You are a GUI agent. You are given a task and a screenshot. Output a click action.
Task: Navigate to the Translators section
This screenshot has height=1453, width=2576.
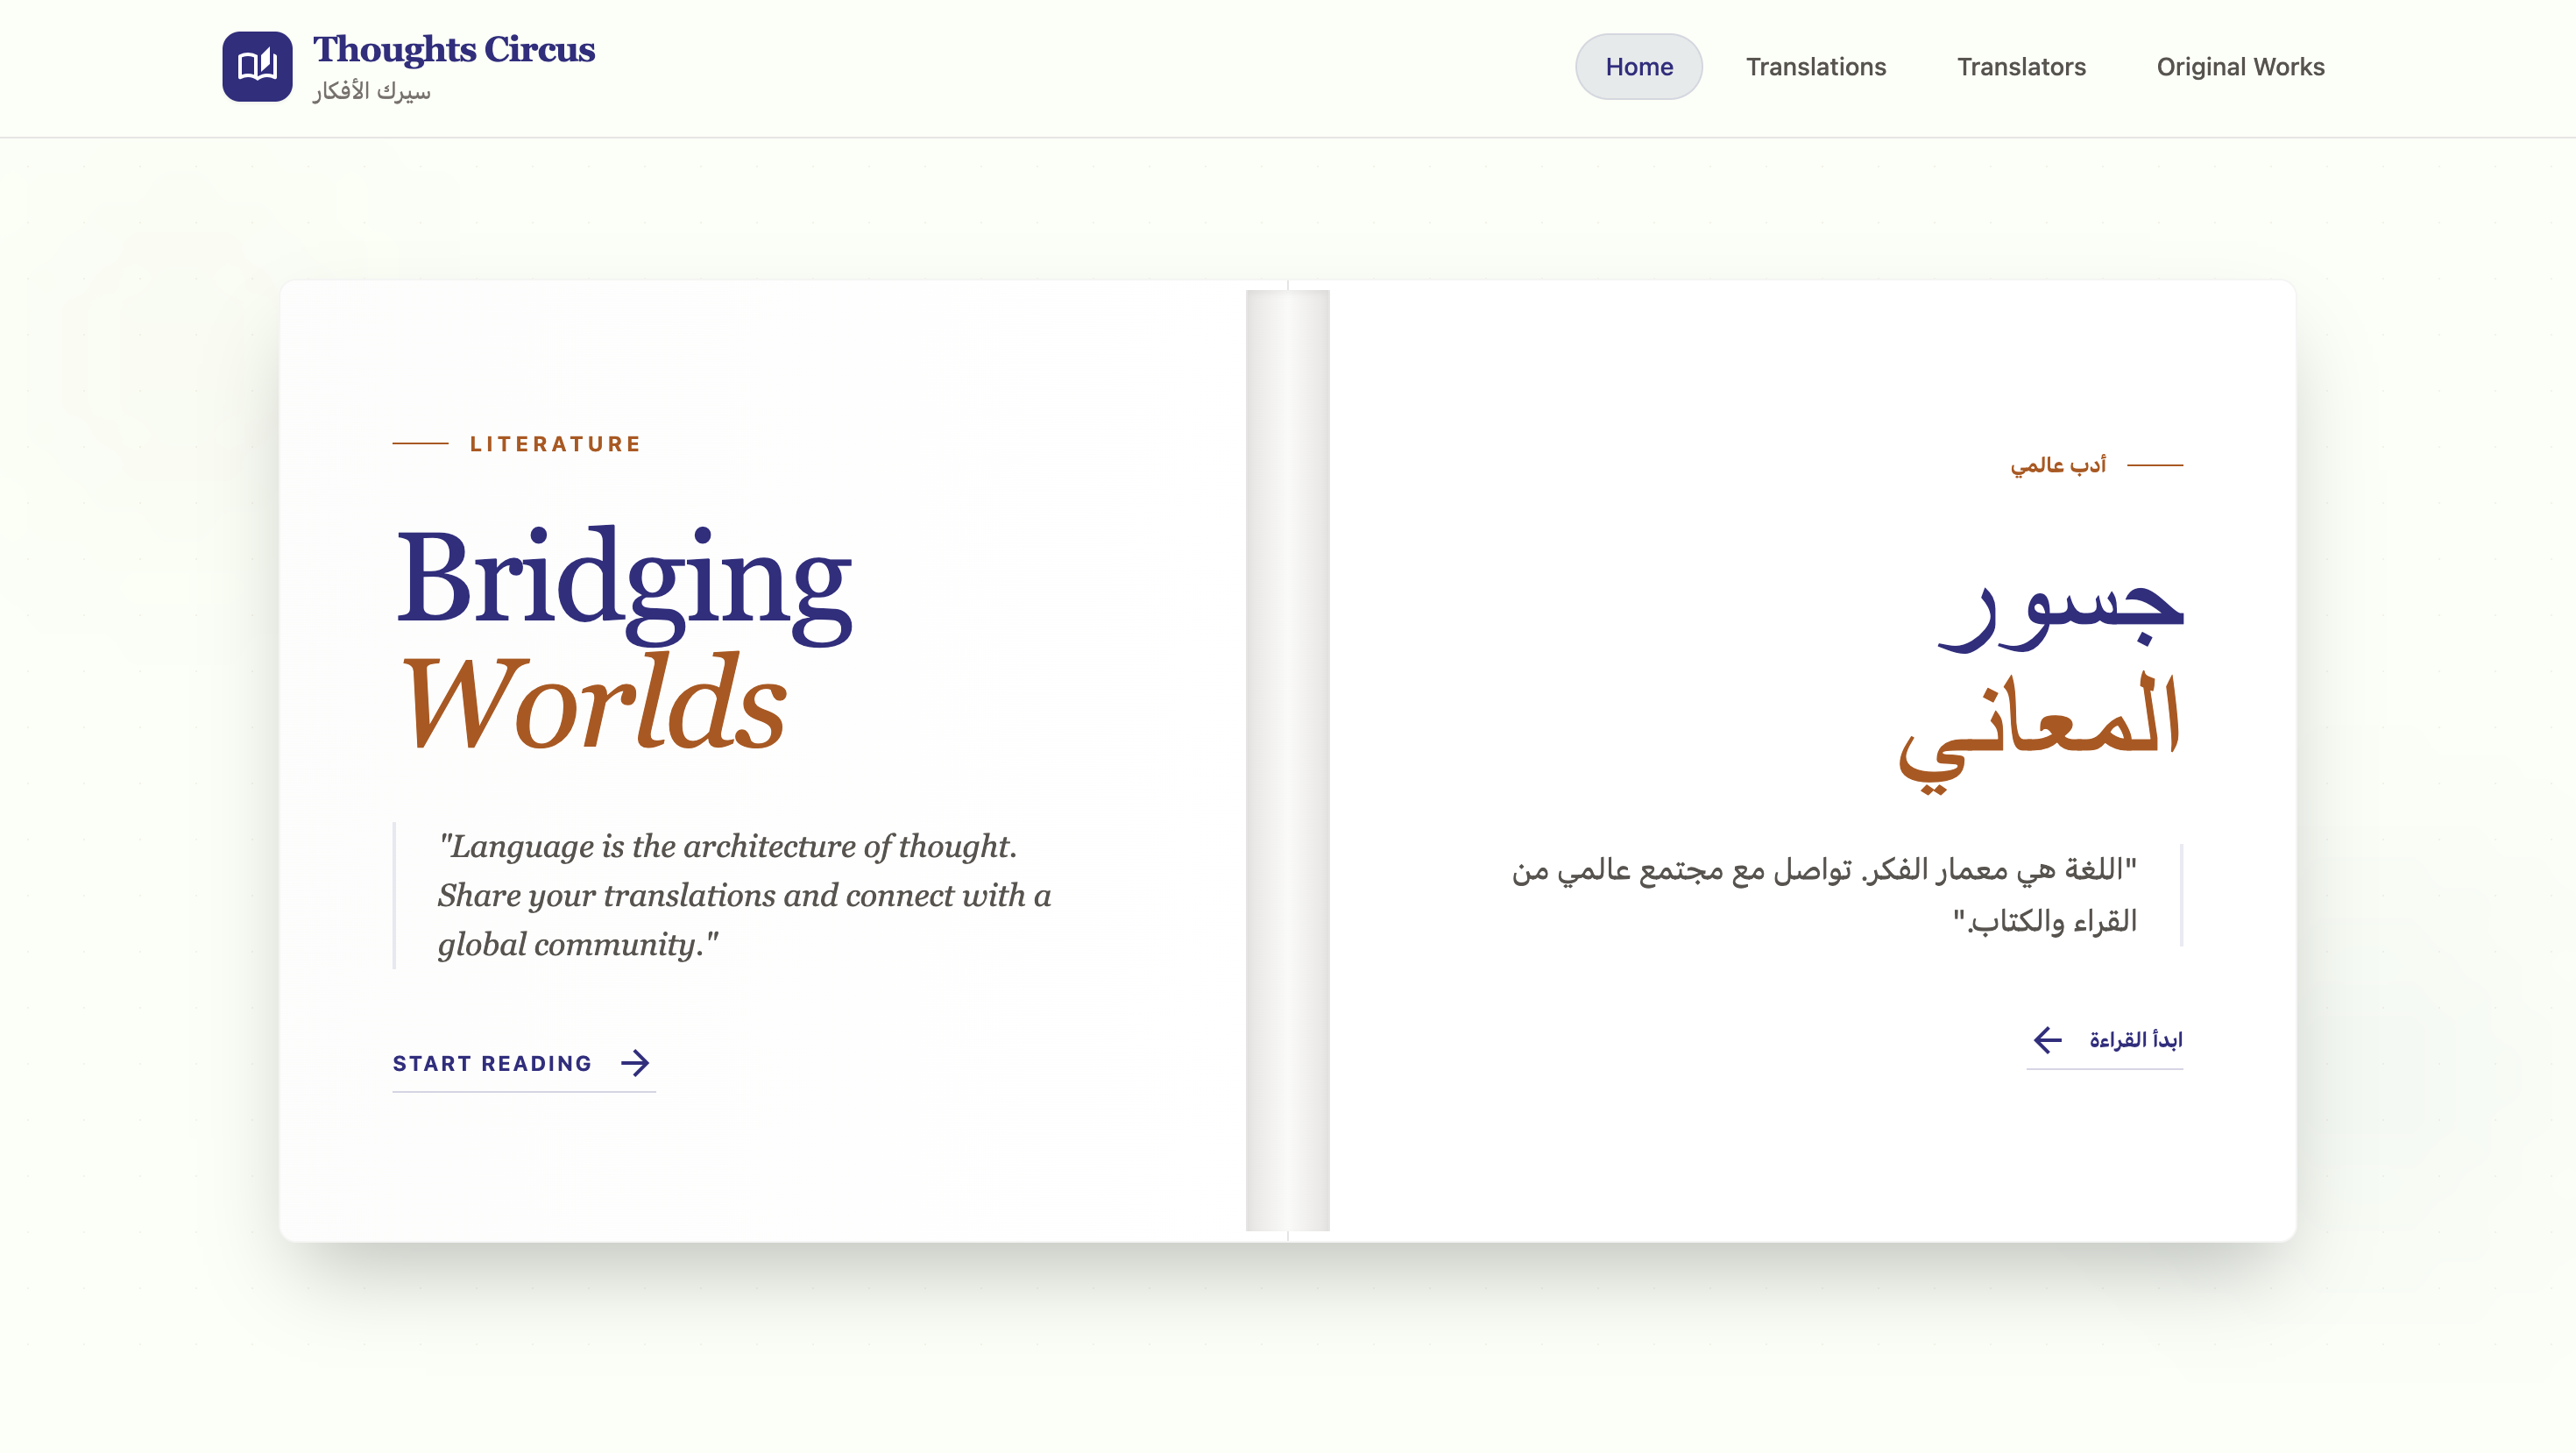2021,66
